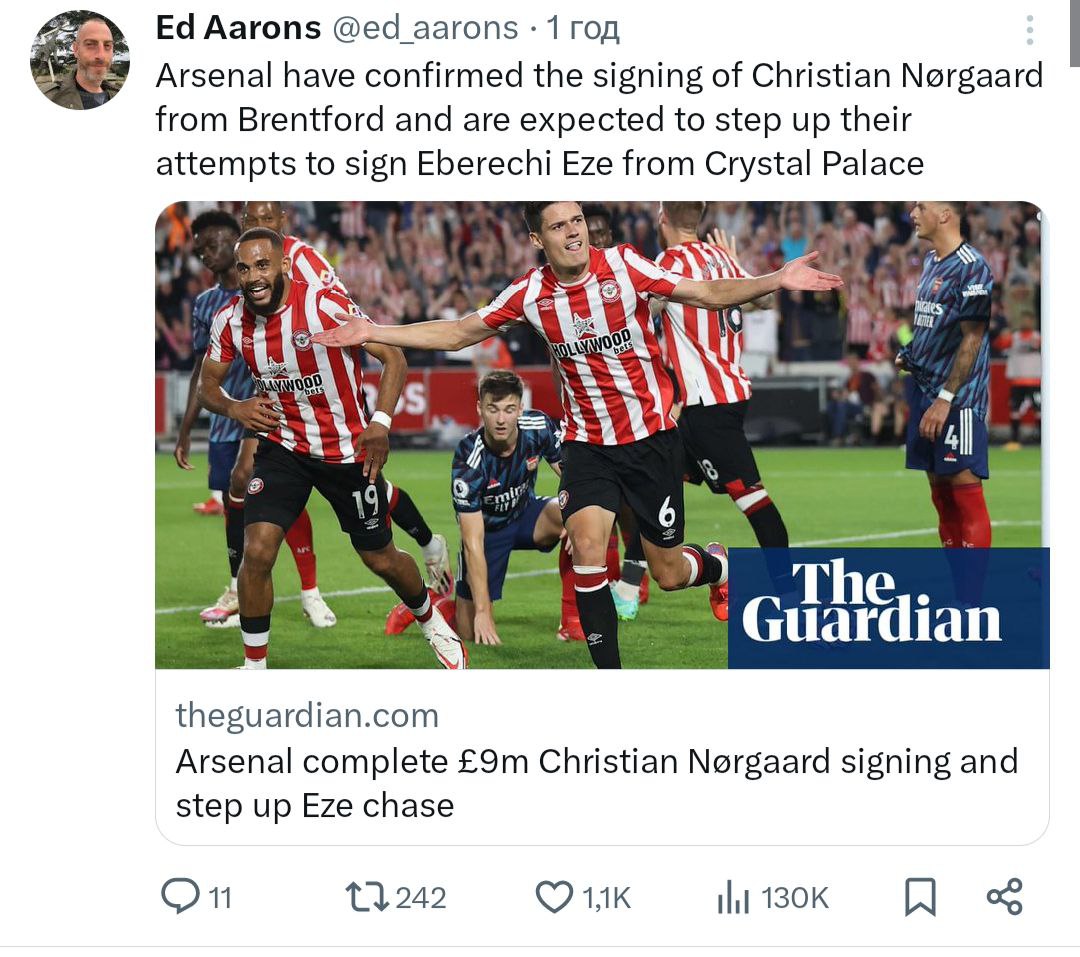This screenshot has width=1080, height=957.
Task: Retweet the post using the repost icon
Action: pos(366,898)
